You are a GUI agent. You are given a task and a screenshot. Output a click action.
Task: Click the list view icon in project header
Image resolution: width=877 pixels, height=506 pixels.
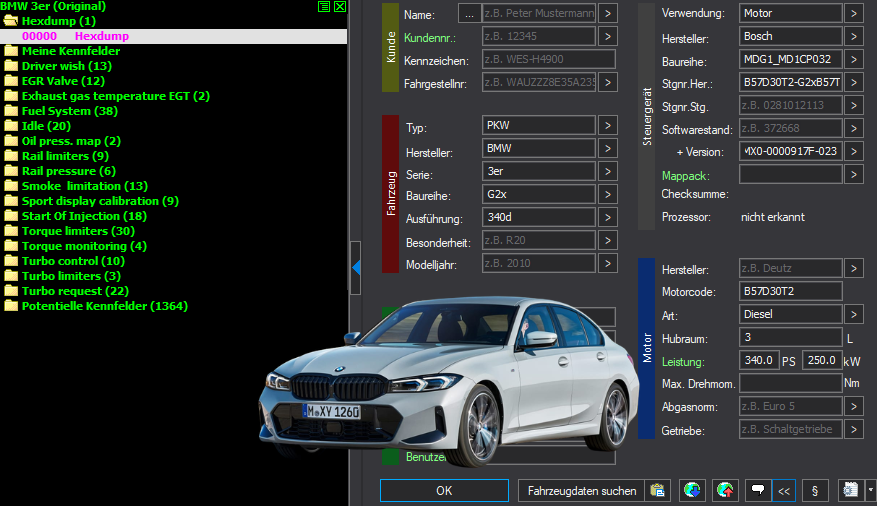coord(324,6)
